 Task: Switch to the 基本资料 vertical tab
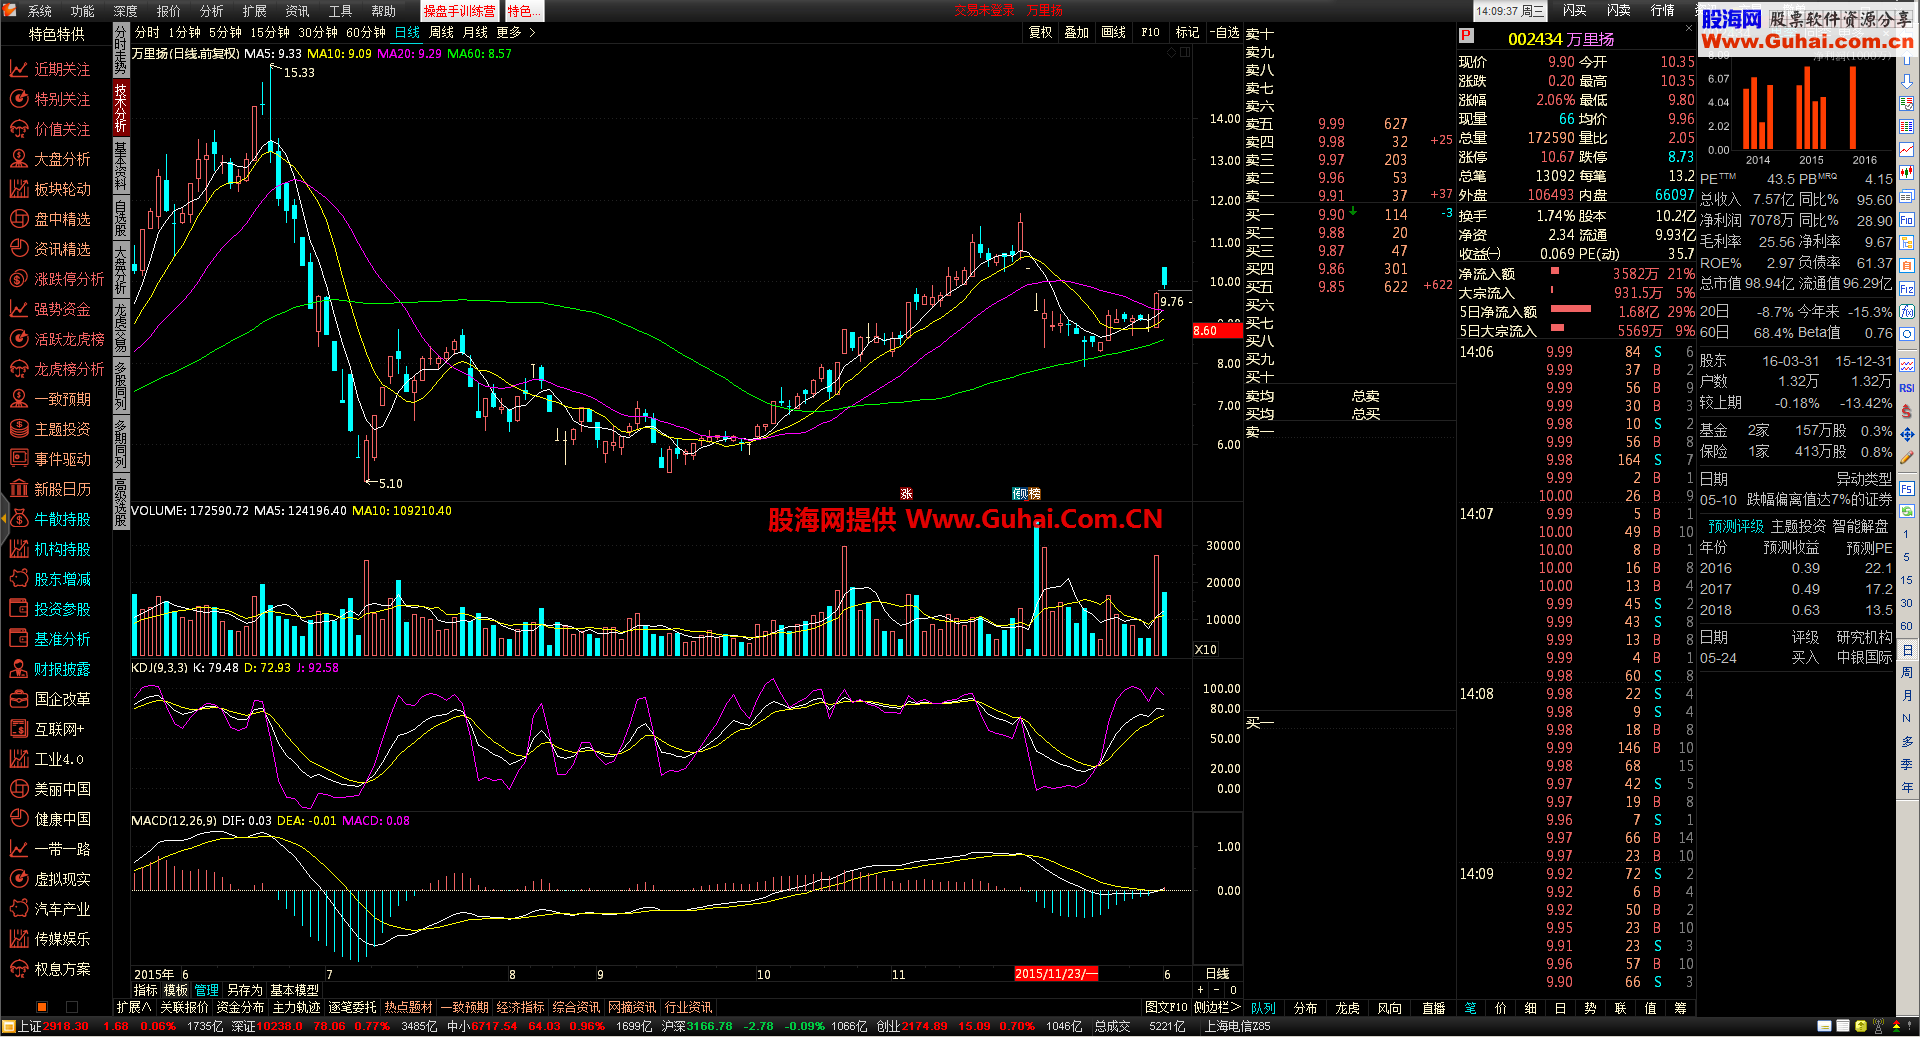(x=120, y=165)
